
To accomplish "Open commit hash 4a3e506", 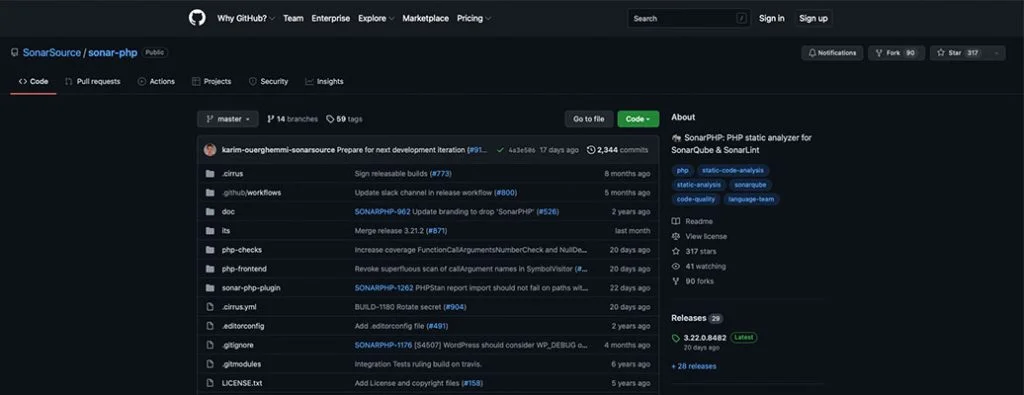I will click(x=521, y=150).
